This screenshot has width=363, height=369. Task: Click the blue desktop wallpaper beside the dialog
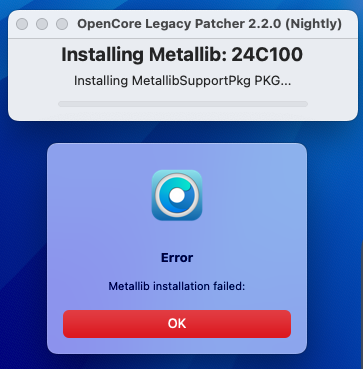coord(333,233)
